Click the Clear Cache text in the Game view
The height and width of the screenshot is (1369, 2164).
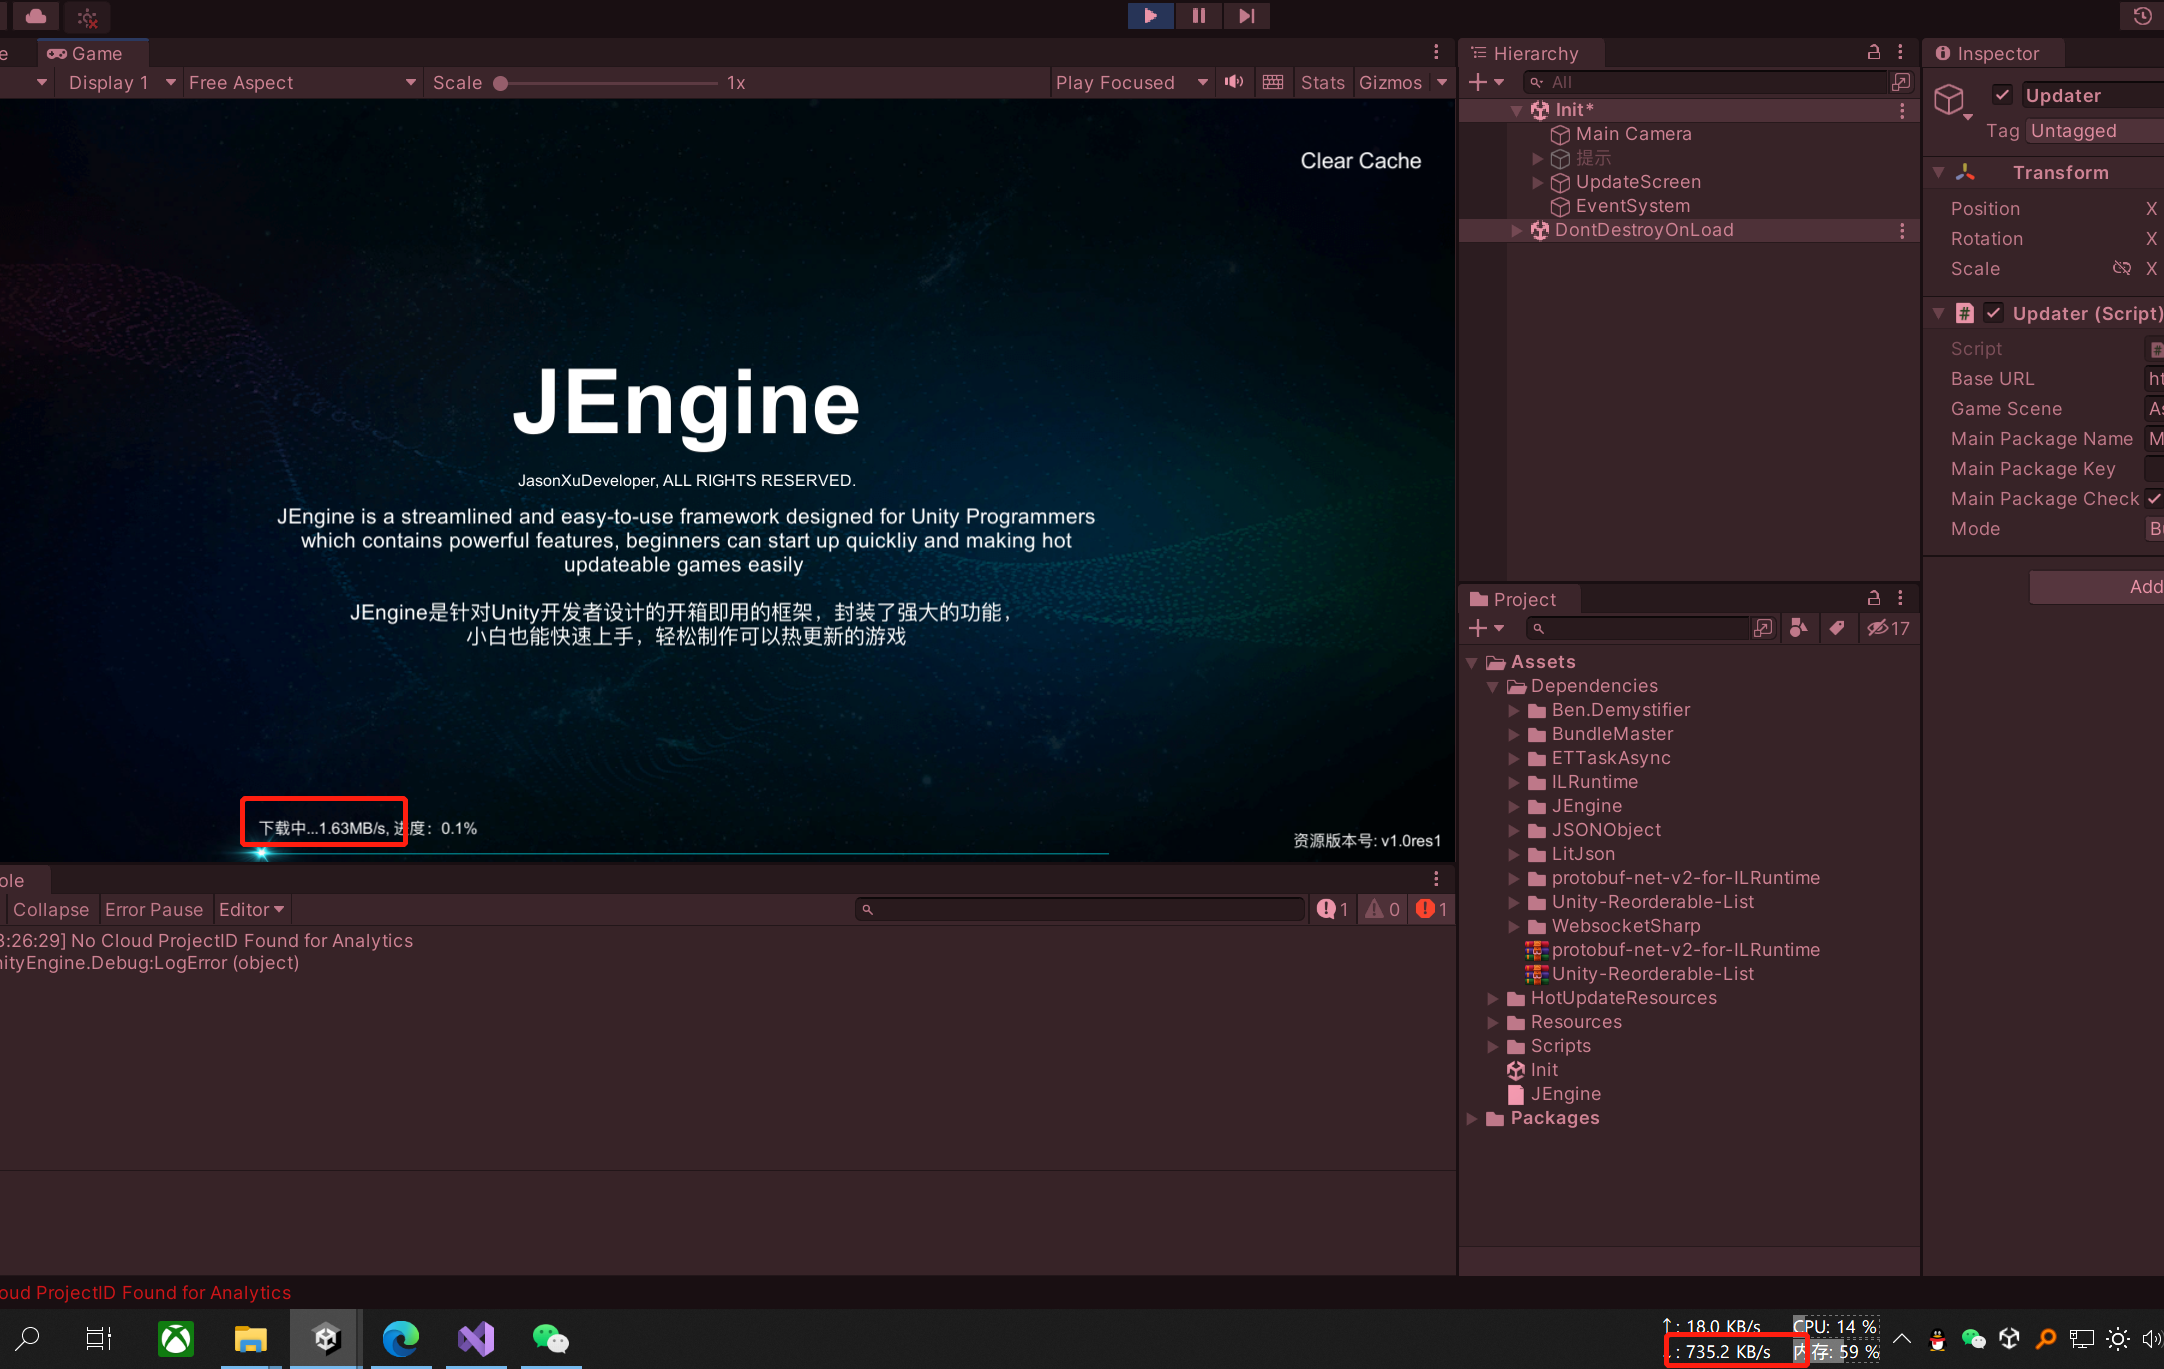tap(1360, 160)
